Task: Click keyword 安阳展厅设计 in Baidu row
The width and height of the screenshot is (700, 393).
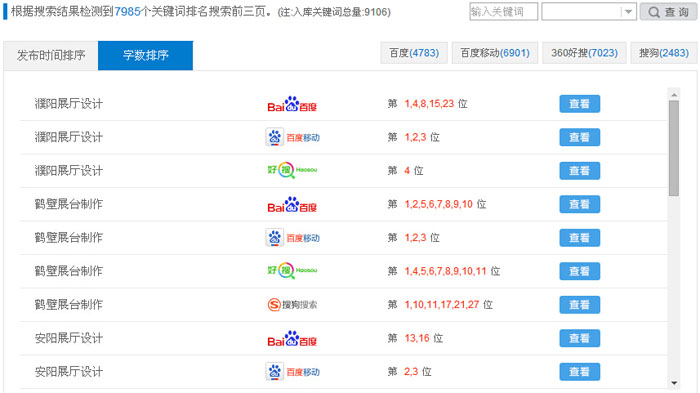Action: coord(69,338)
